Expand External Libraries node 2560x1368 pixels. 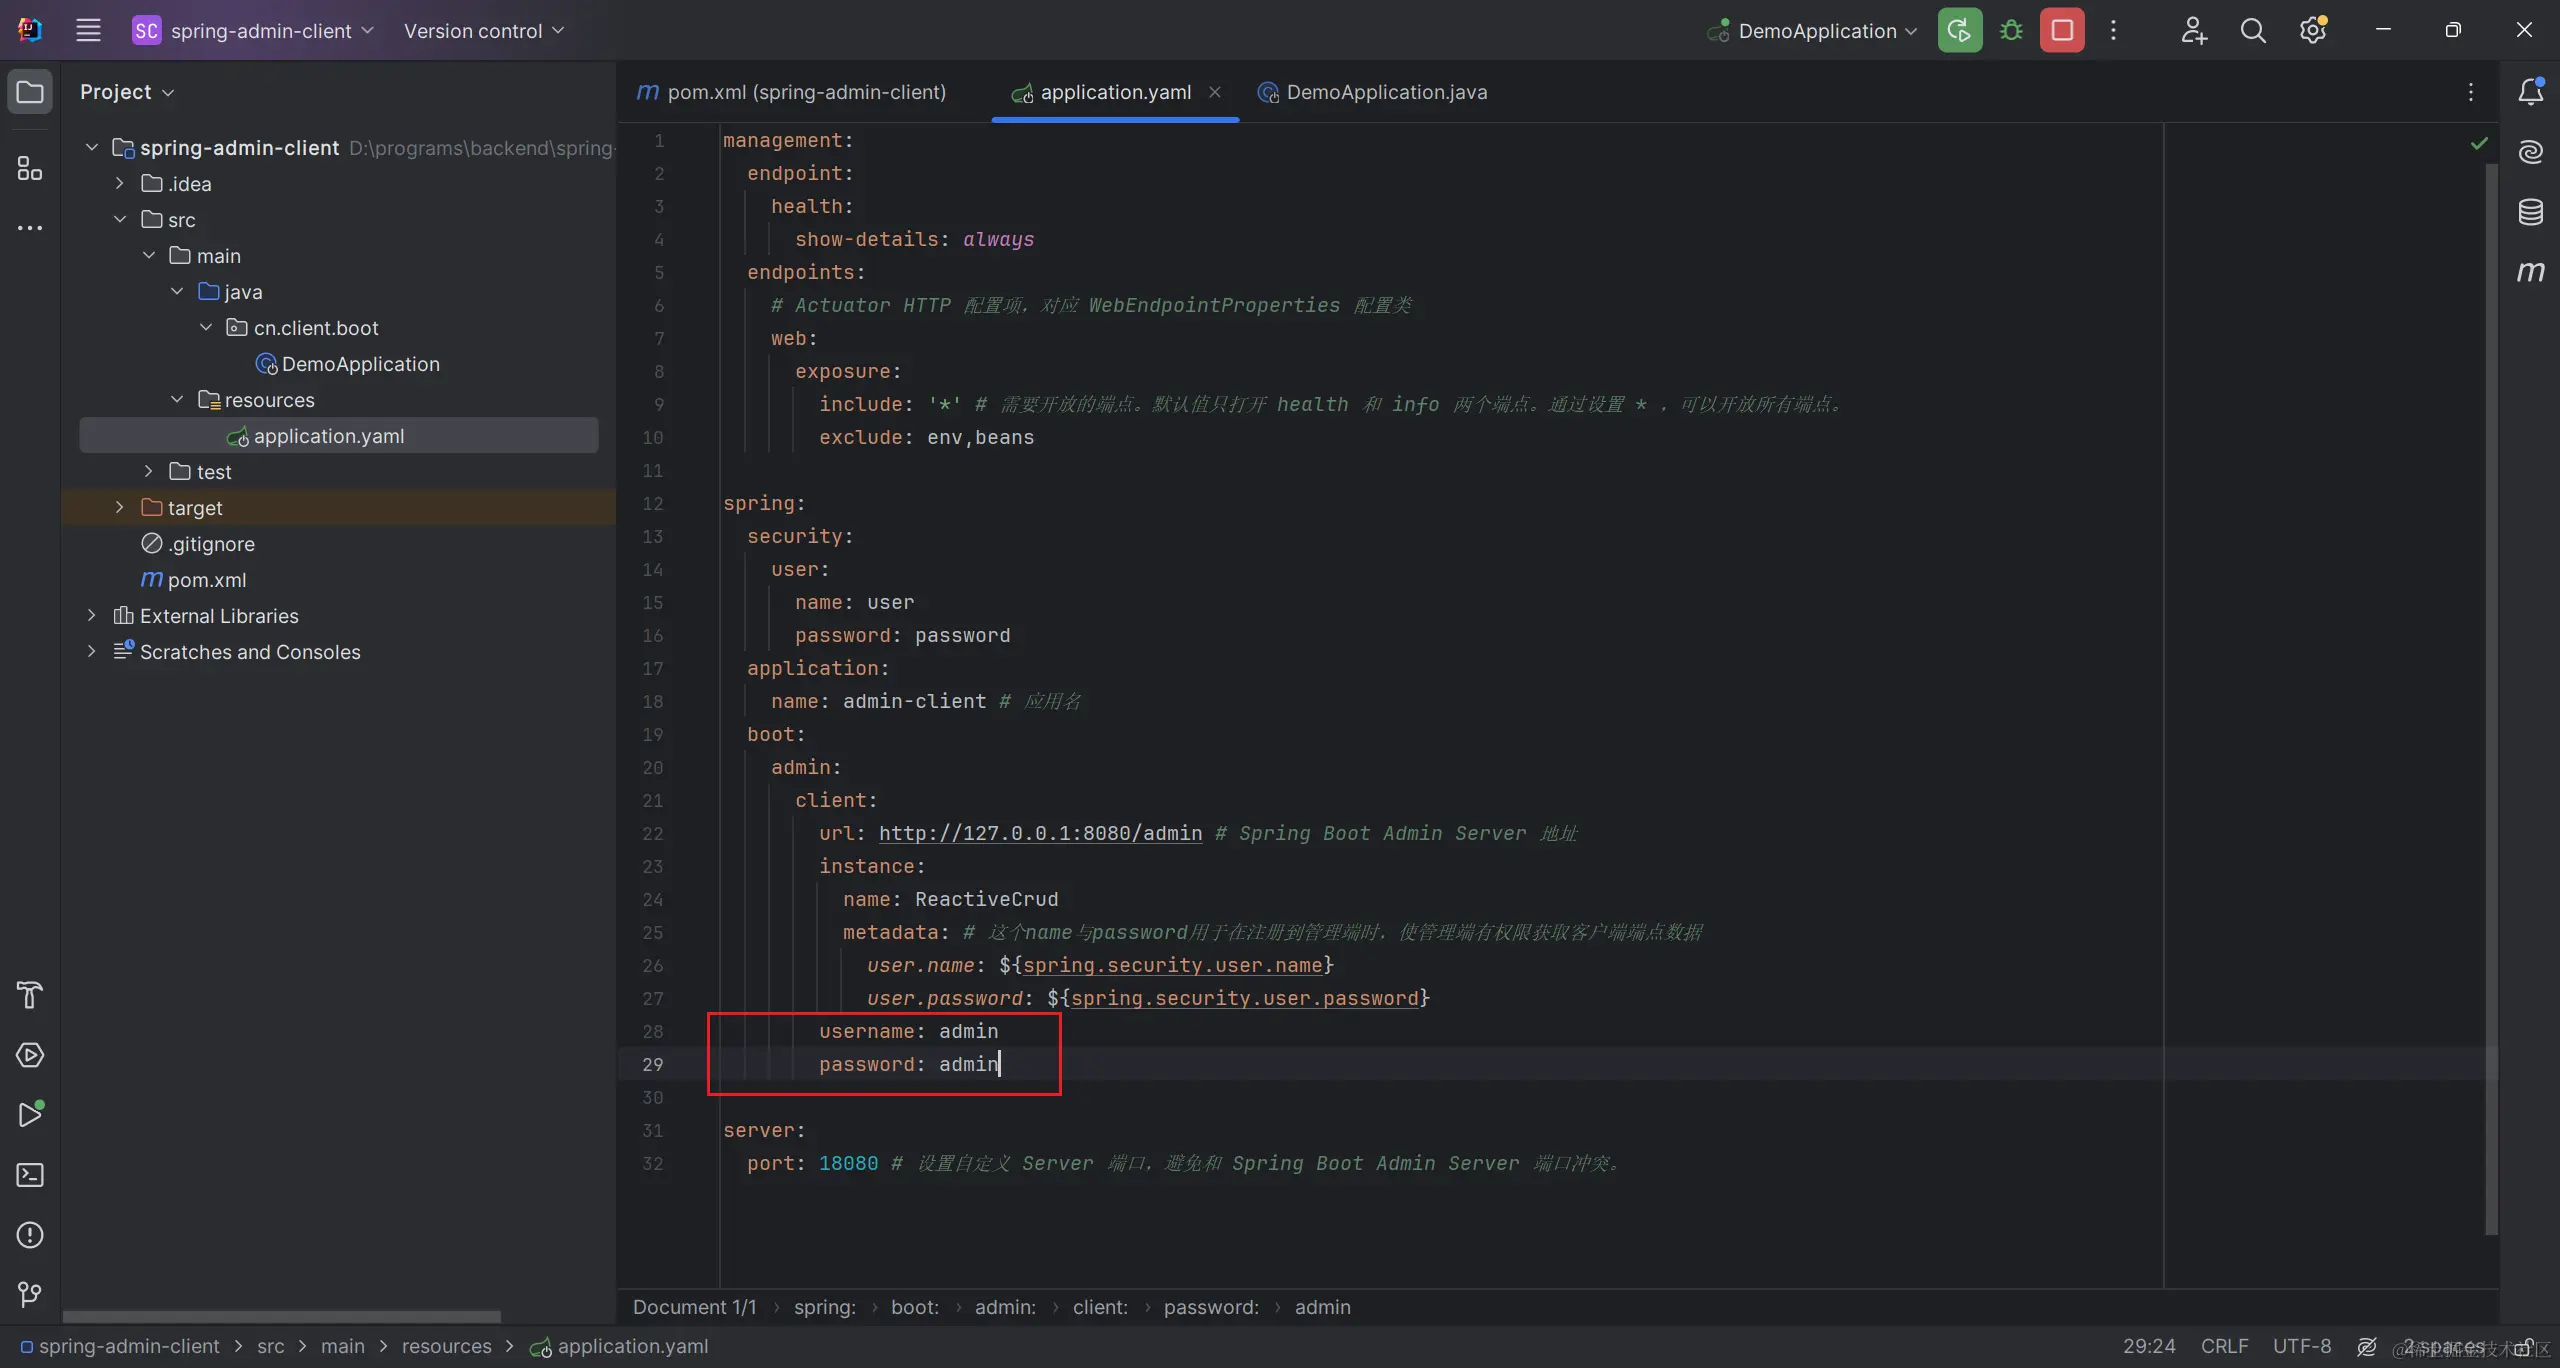(x=92, y=616)
